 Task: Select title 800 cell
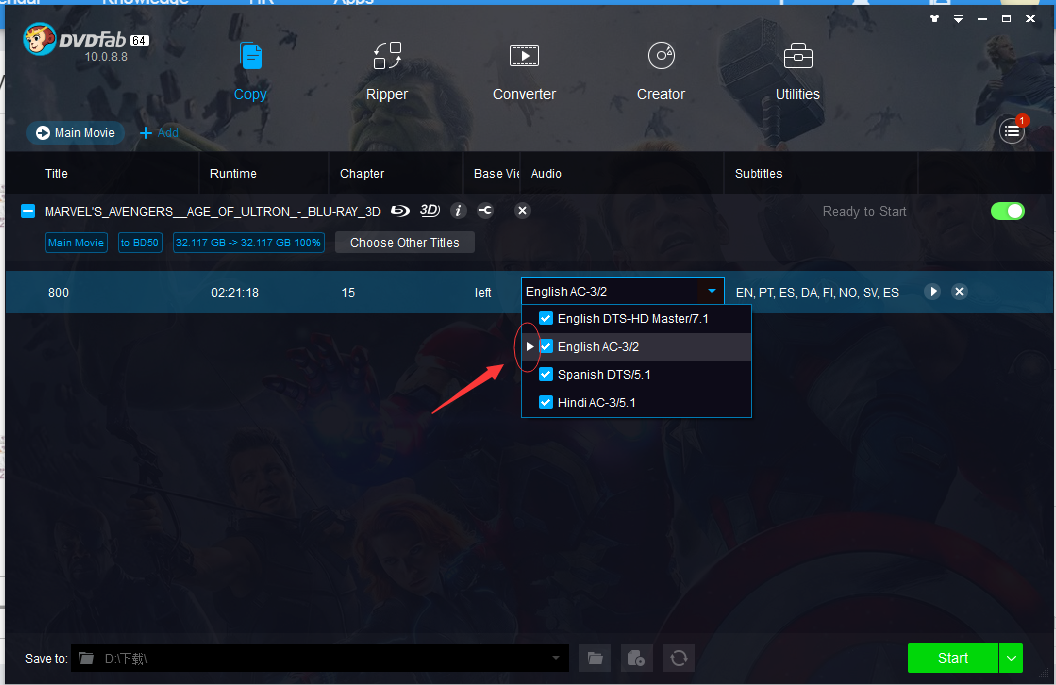point(59,292)
